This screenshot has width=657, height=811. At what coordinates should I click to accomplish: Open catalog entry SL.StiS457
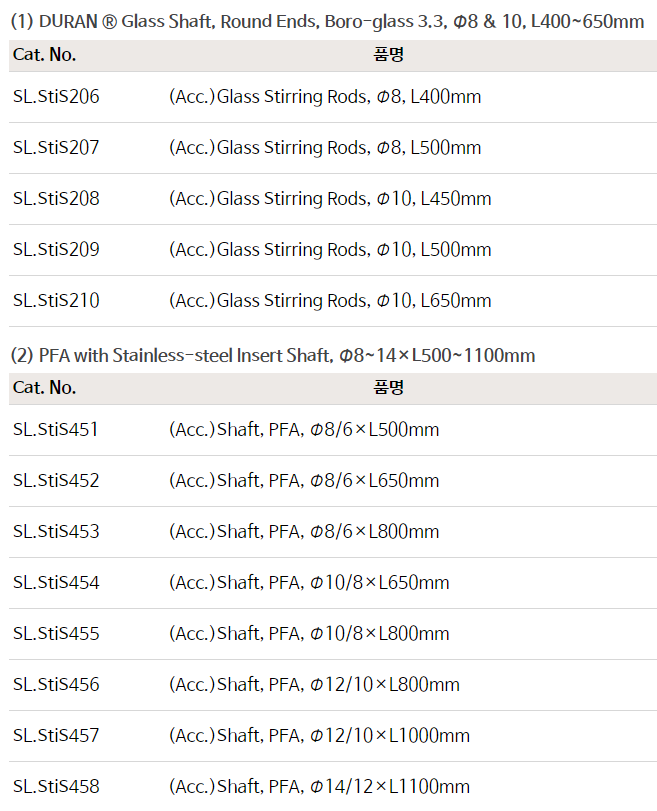pos(56,736)
